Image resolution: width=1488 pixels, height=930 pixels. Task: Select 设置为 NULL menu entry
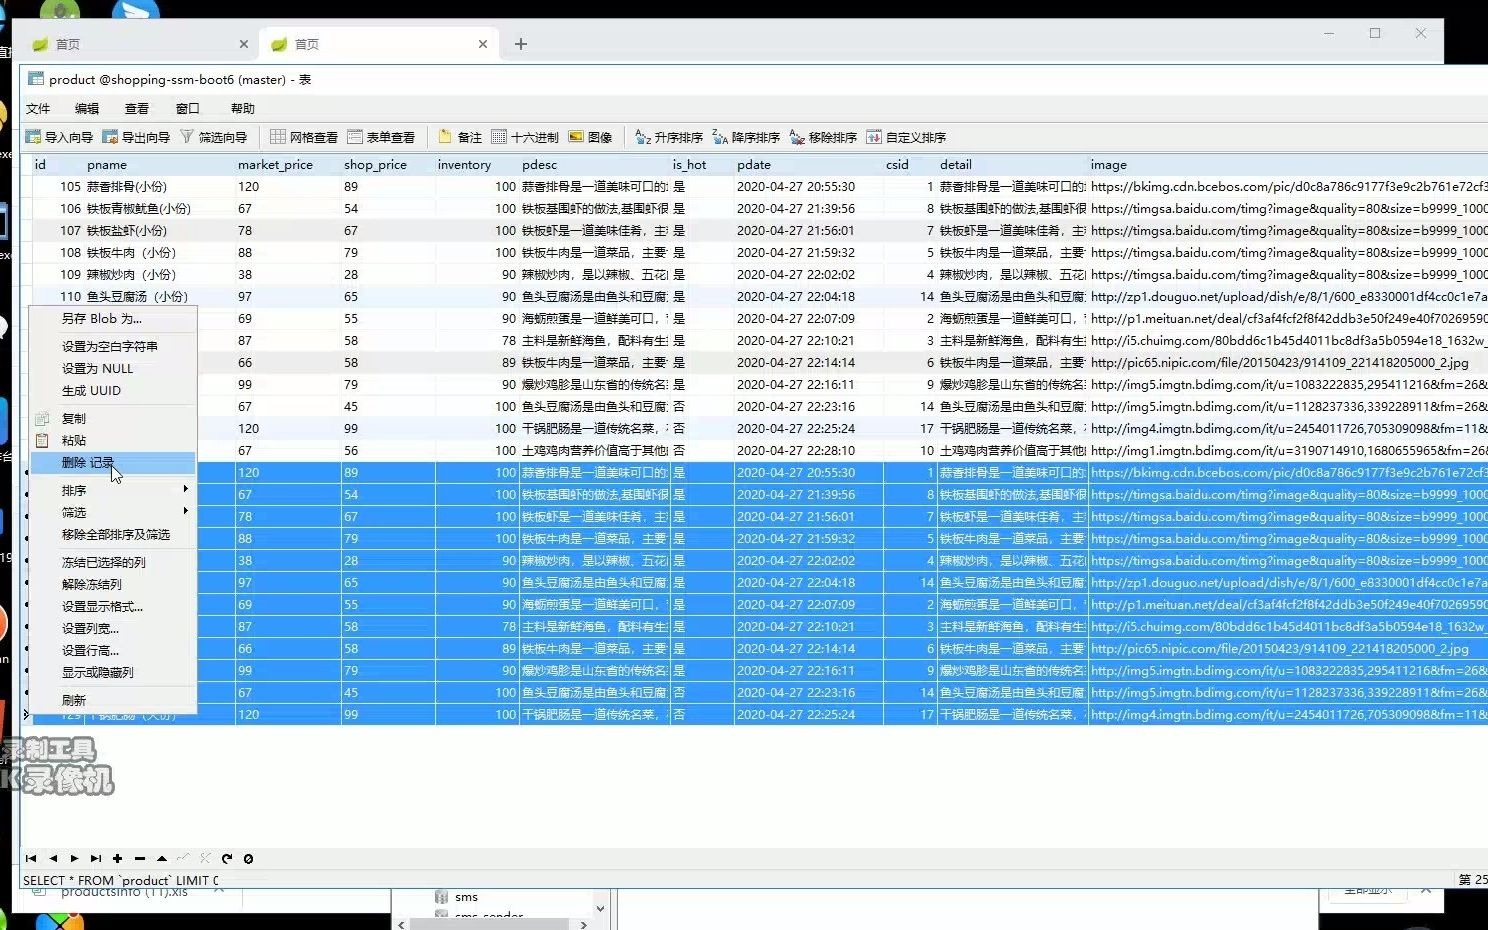(113, 368)
